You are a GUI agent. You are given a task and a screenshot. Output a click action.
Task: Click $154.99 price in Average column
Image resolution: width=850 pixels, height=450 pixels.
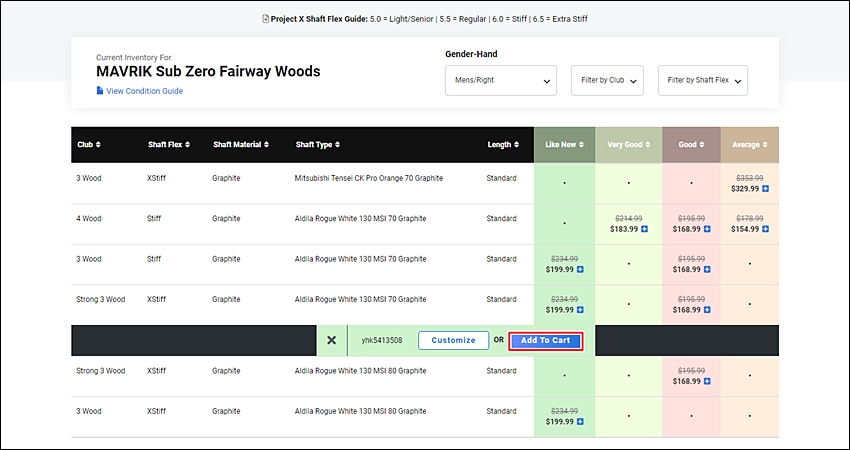(x=745, y=229)
